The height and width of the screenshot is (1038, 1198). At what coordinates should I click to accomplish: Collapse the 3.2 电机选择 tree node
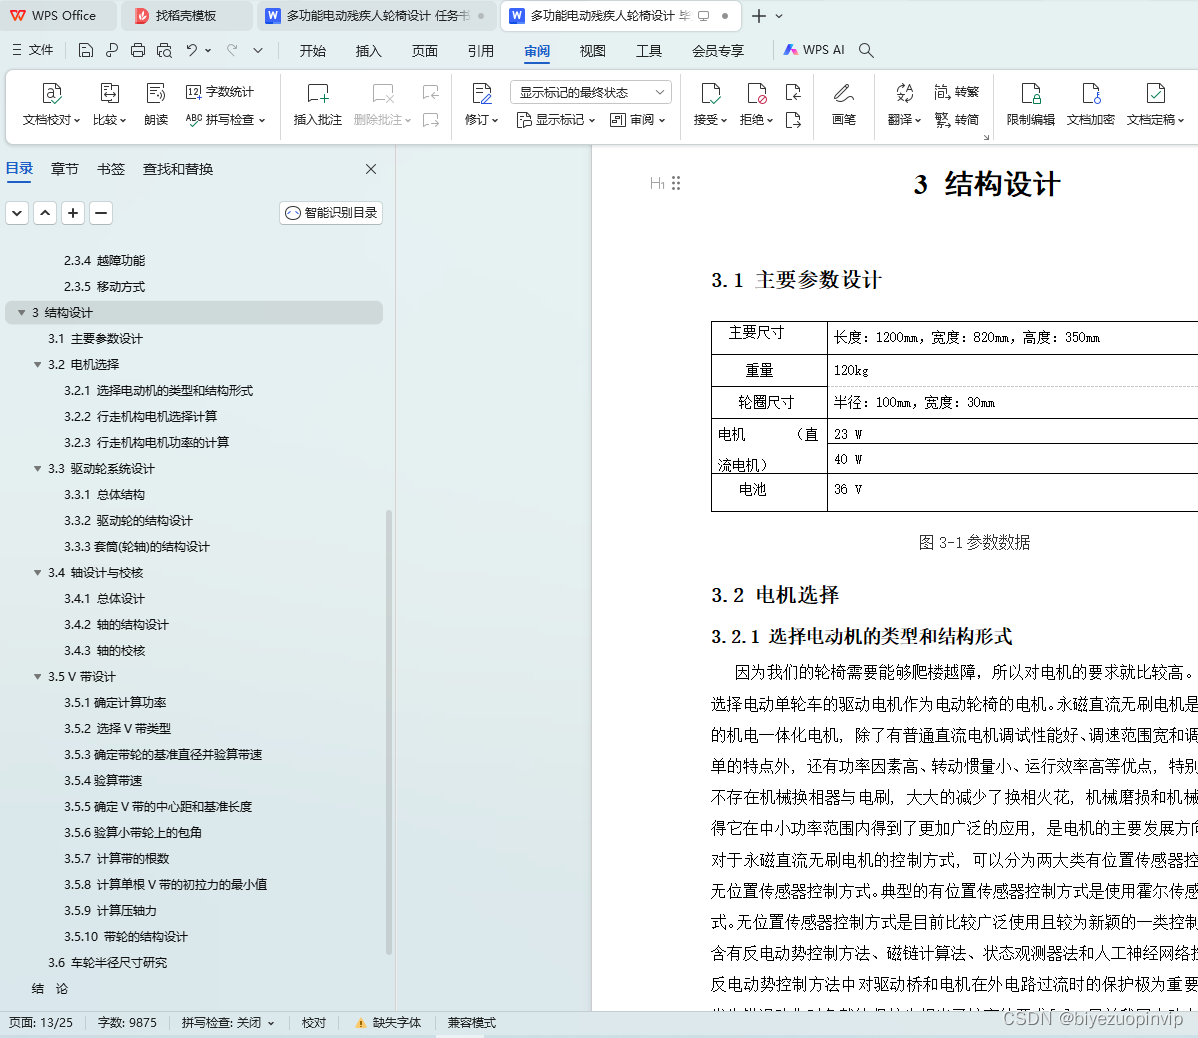point(37,364)
